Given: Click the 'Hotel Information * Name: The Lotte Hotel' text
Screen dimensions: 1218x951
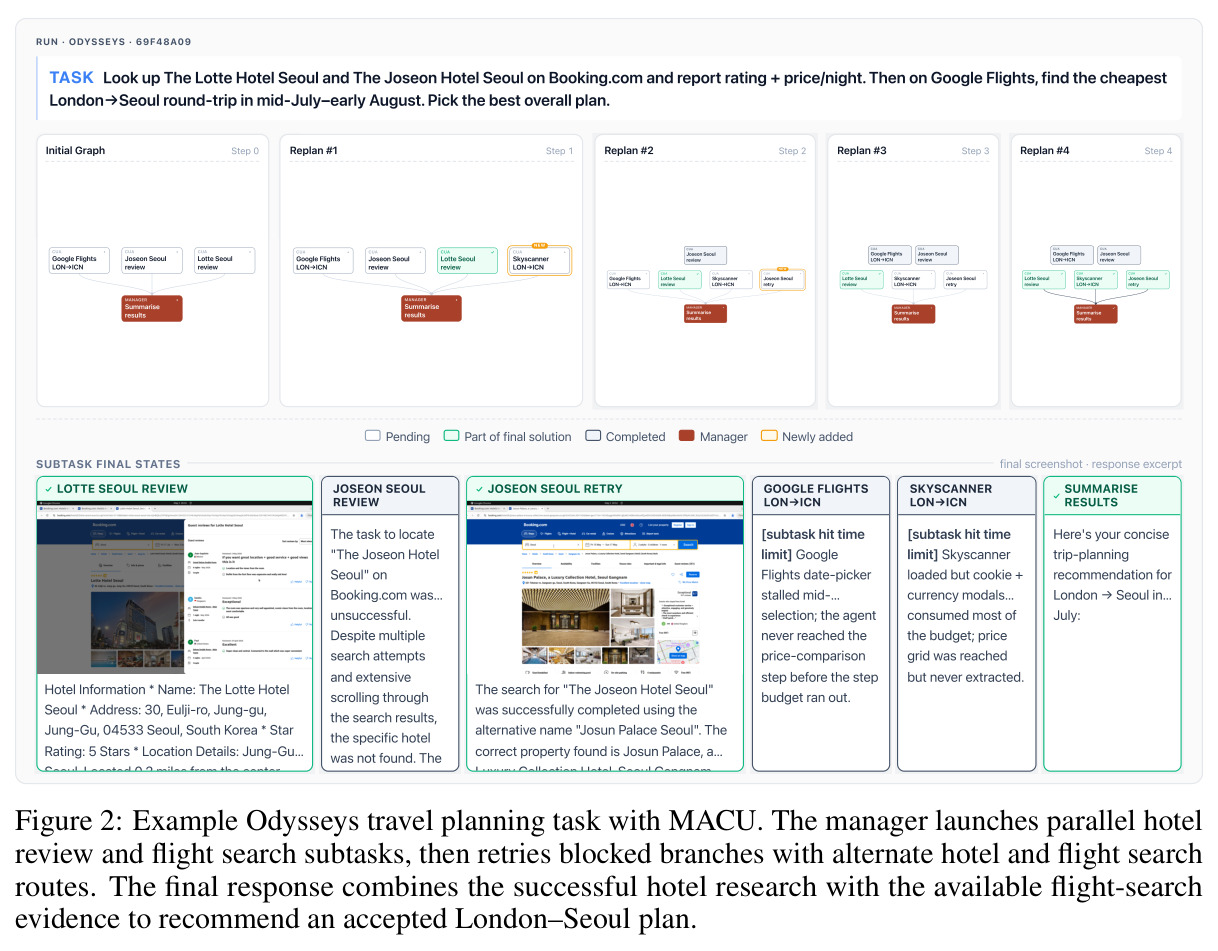Looking at the screenshot, I should click(167, 689).
